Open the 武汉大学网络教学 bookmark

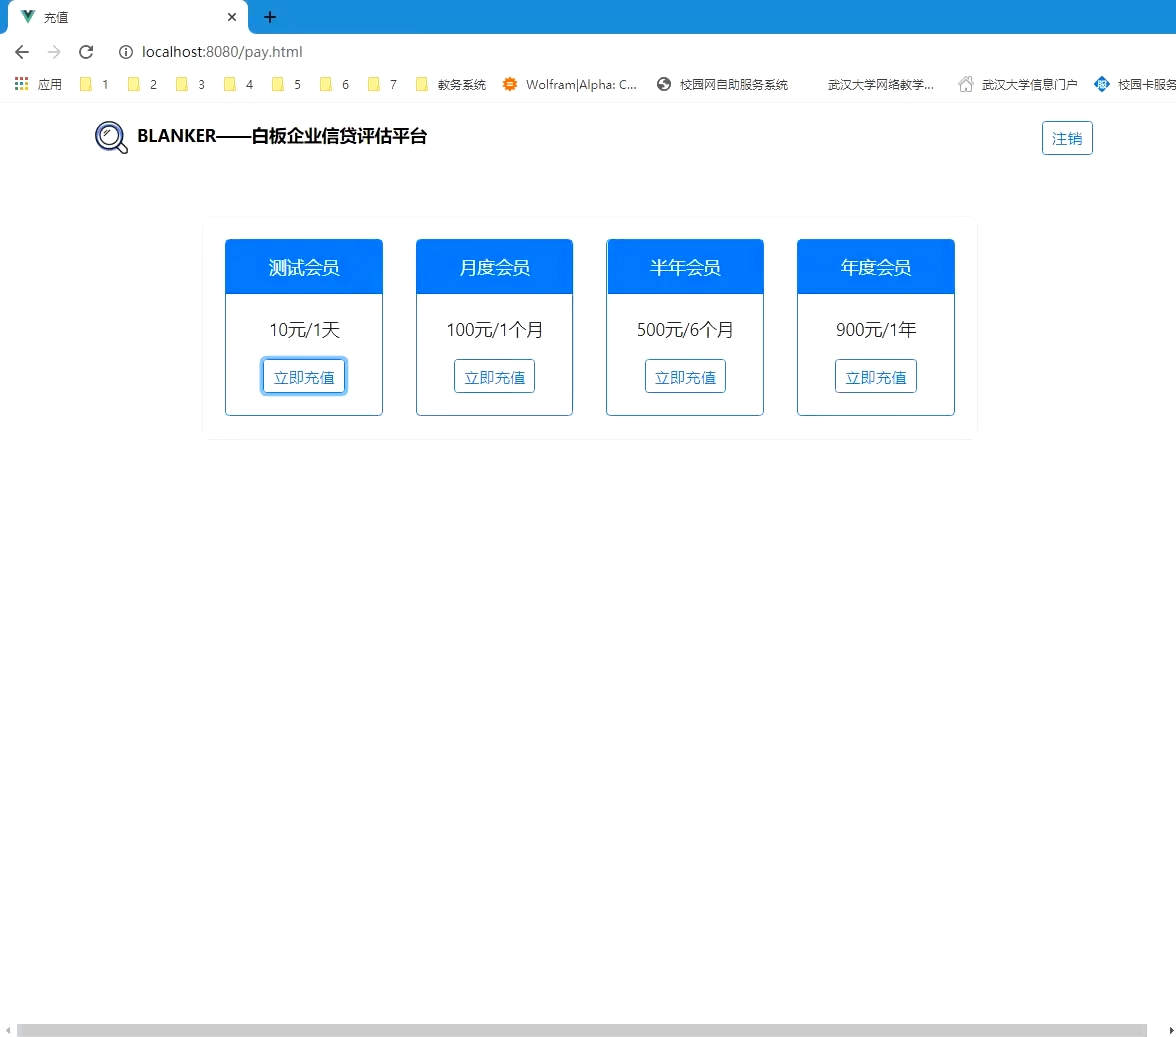click(880, 84)
